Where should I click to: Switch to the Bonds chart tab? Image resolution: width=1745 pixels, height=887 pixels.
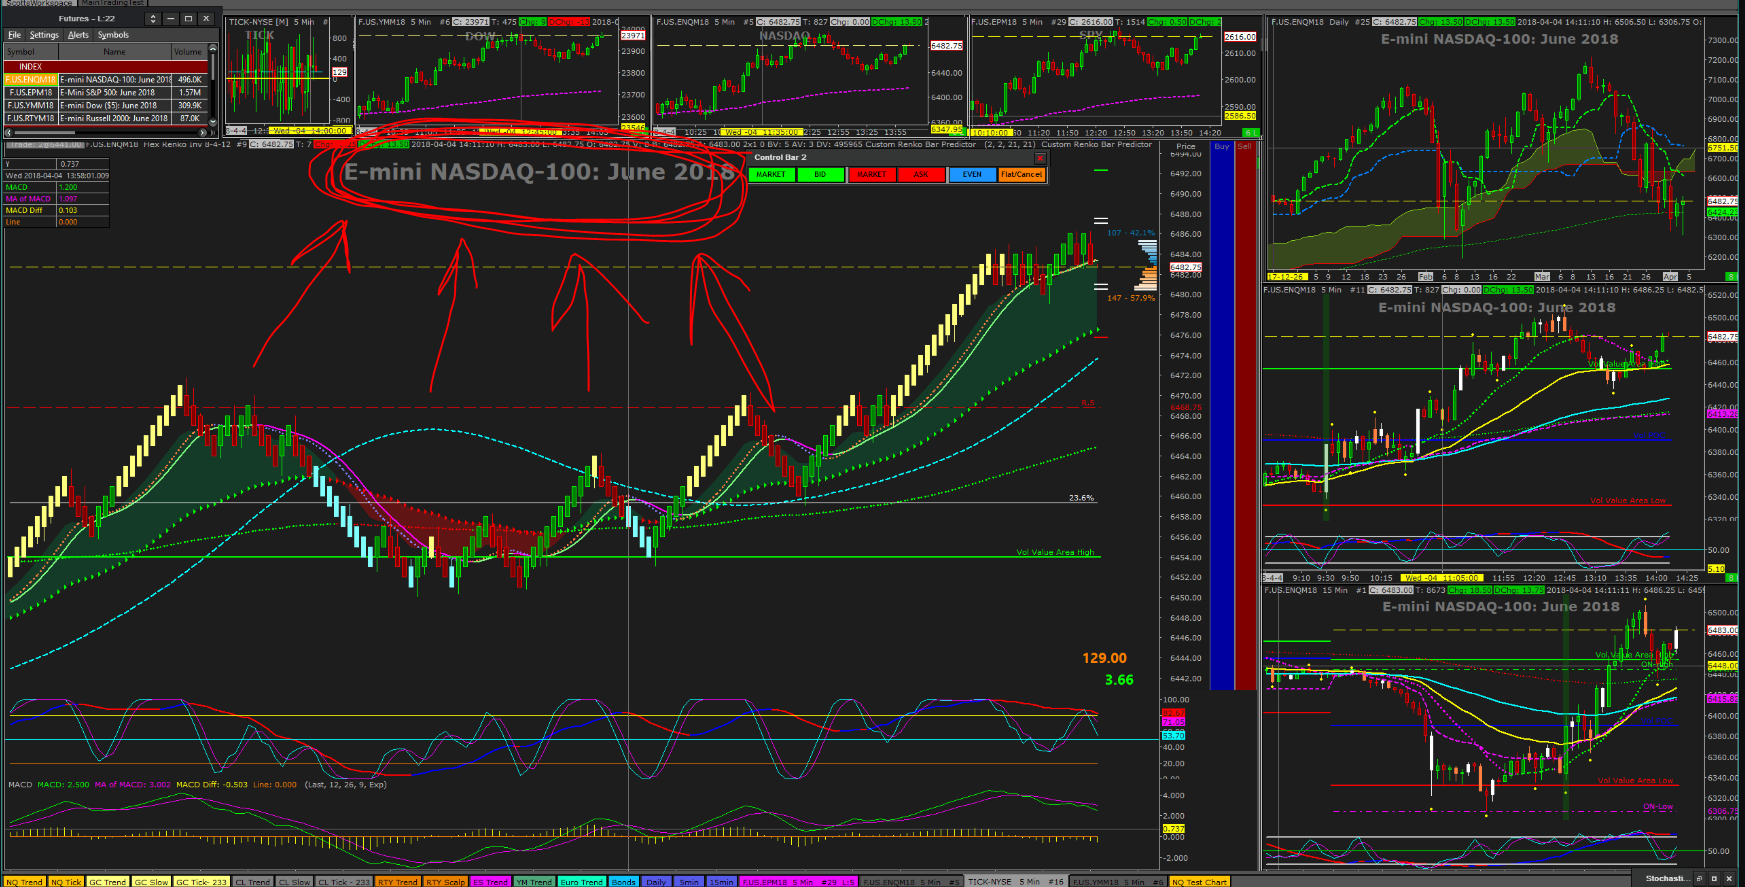pos(624,882)
